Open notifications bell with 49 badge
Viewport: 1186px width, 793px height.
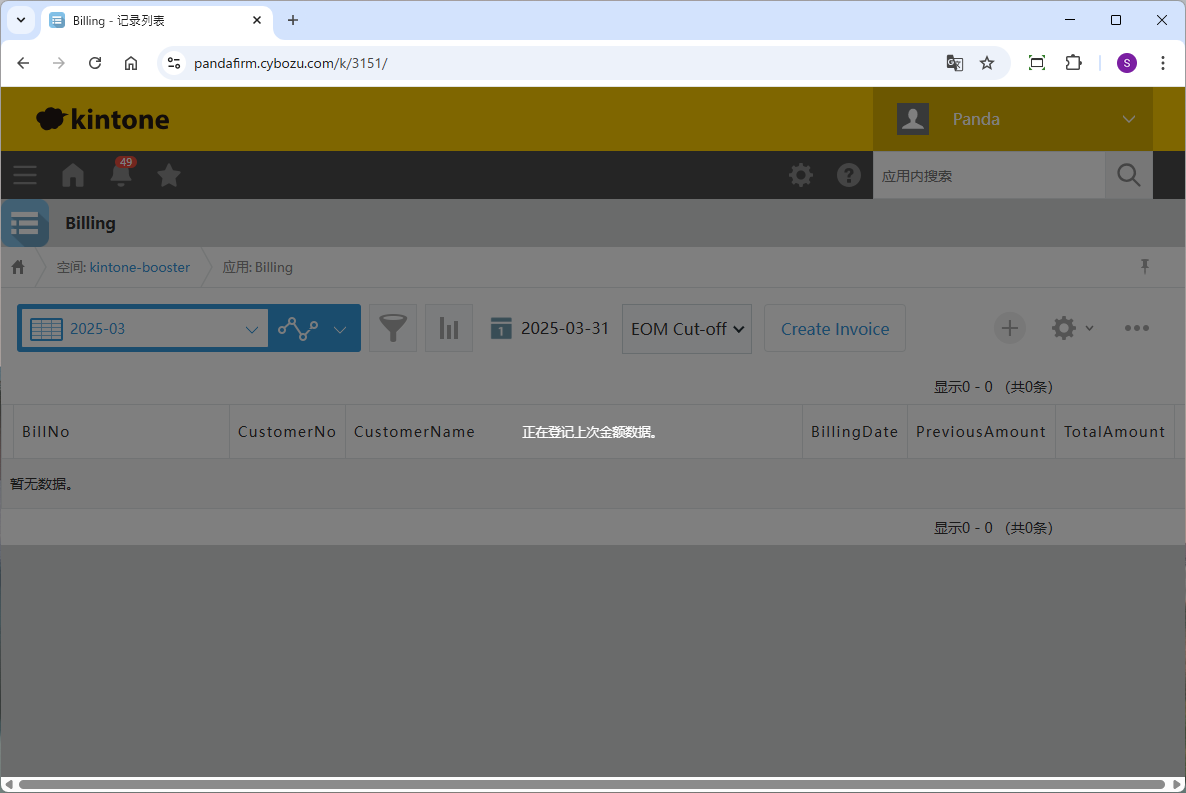[x=121, y=175]
